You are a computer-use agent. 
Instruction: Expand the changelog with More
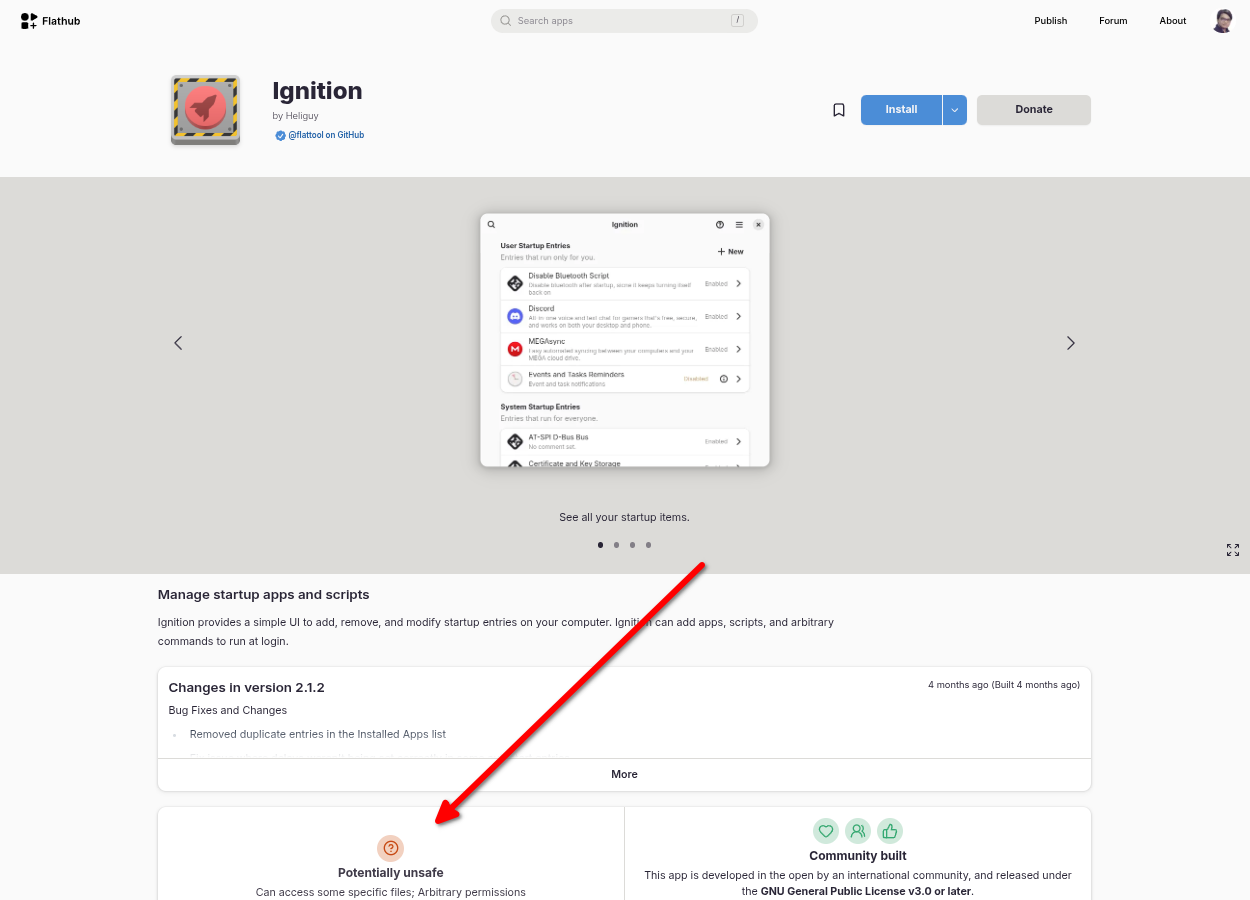coord(624,774)
